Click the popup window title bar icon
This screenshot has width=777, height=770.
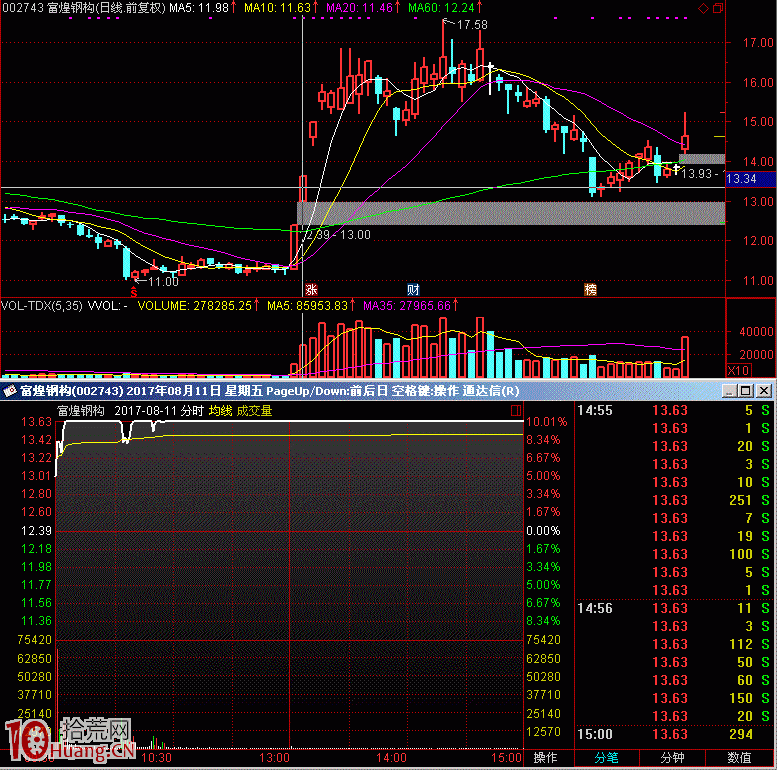(10, 391)
